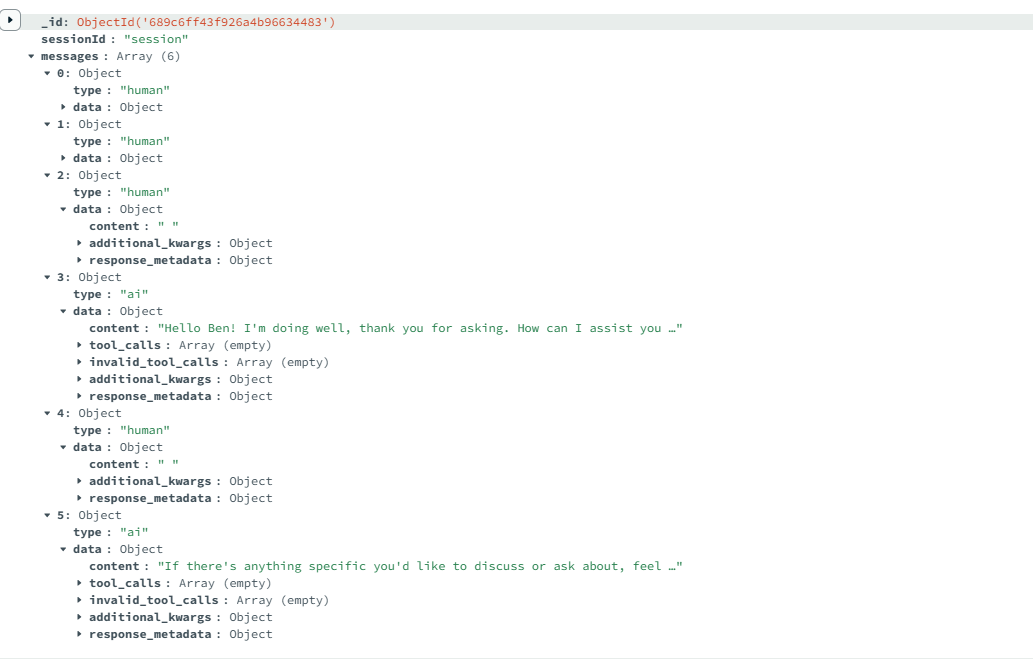
Task: Collapse the messages array
Action: click(31, 56)
